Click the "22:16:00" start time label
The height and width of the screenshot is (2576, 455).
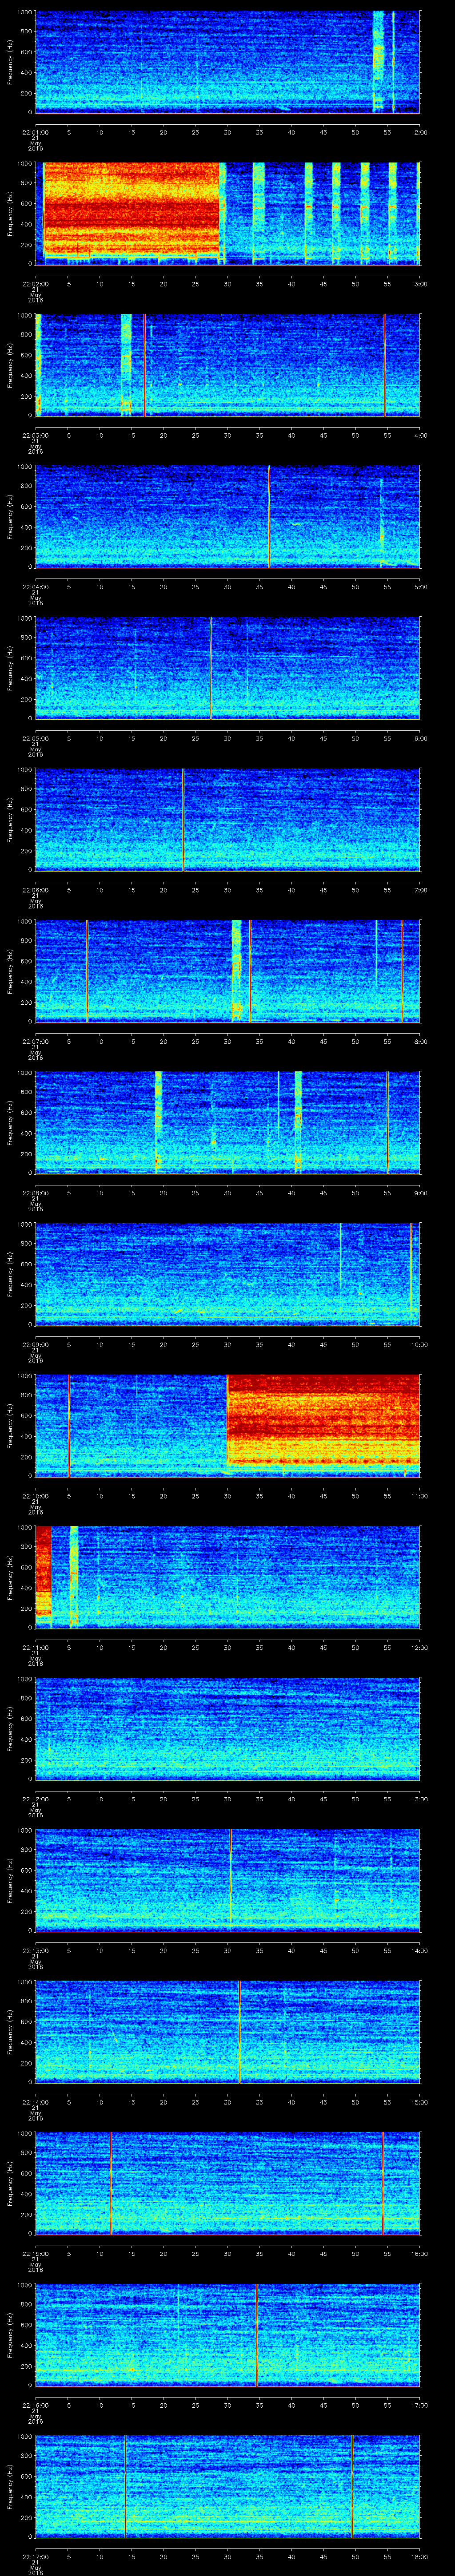point(36,2405)
